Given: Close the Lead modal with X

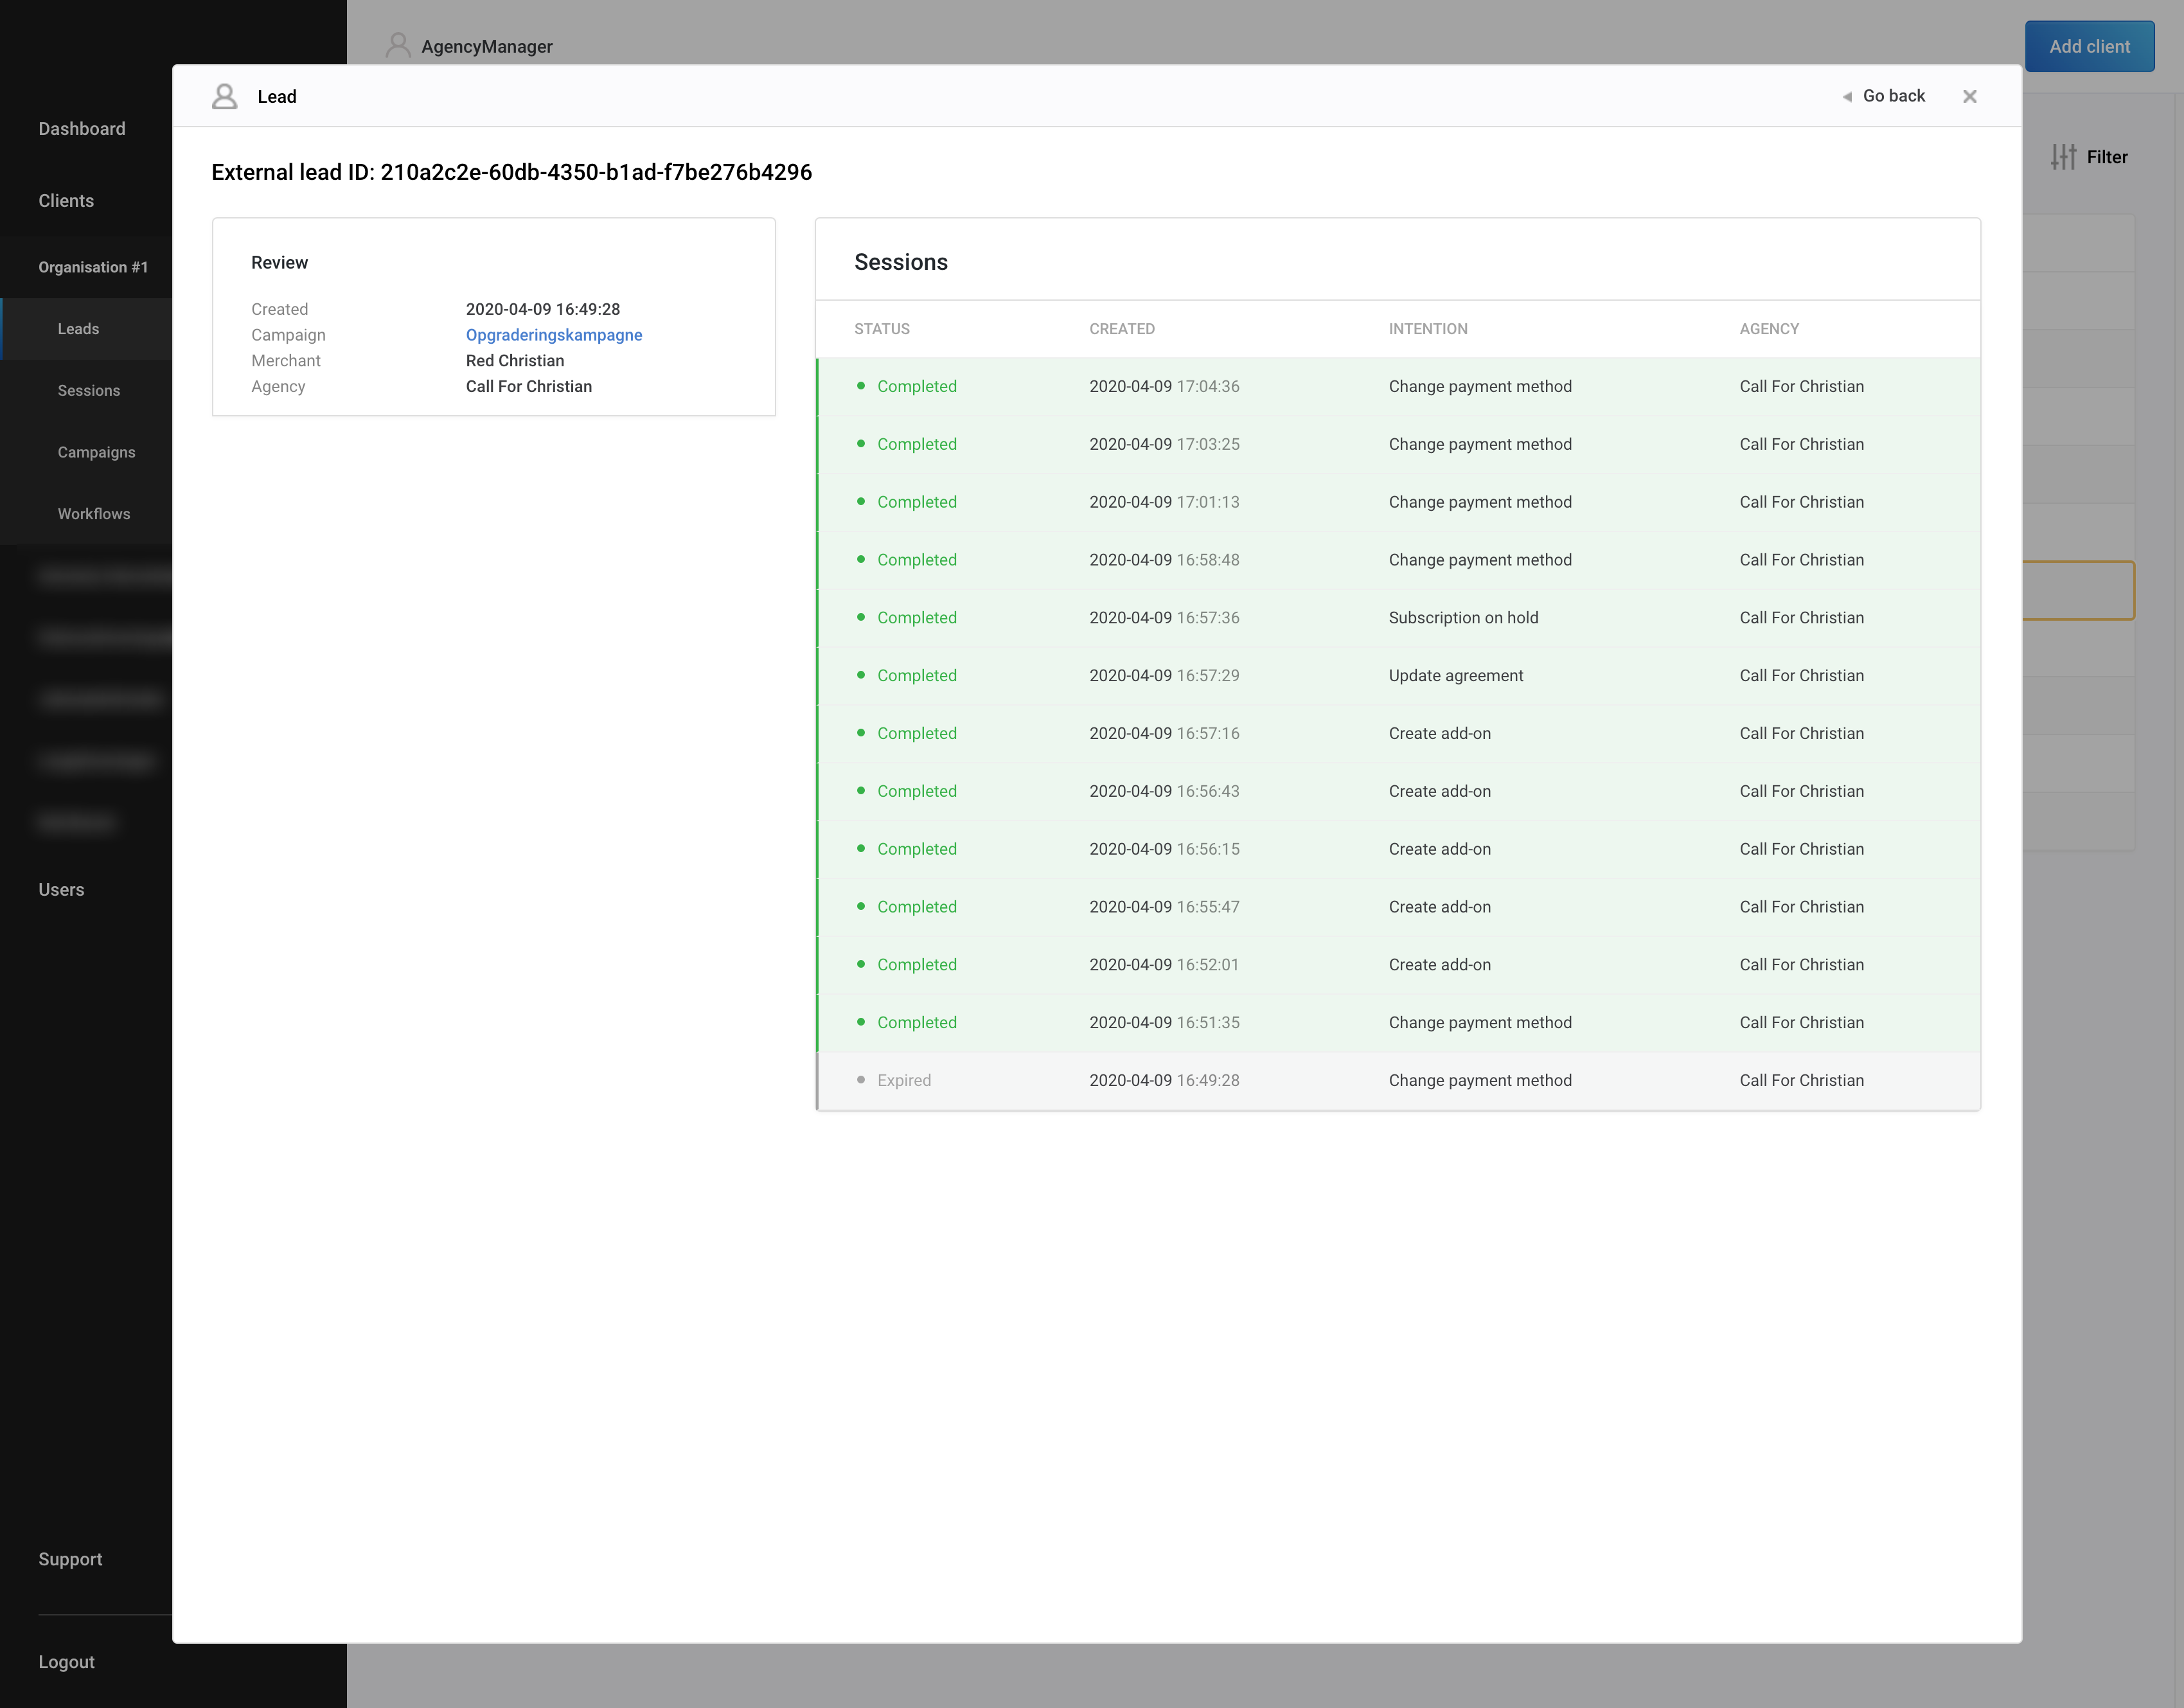Looking at the screenshot, I should point(1969,96).
